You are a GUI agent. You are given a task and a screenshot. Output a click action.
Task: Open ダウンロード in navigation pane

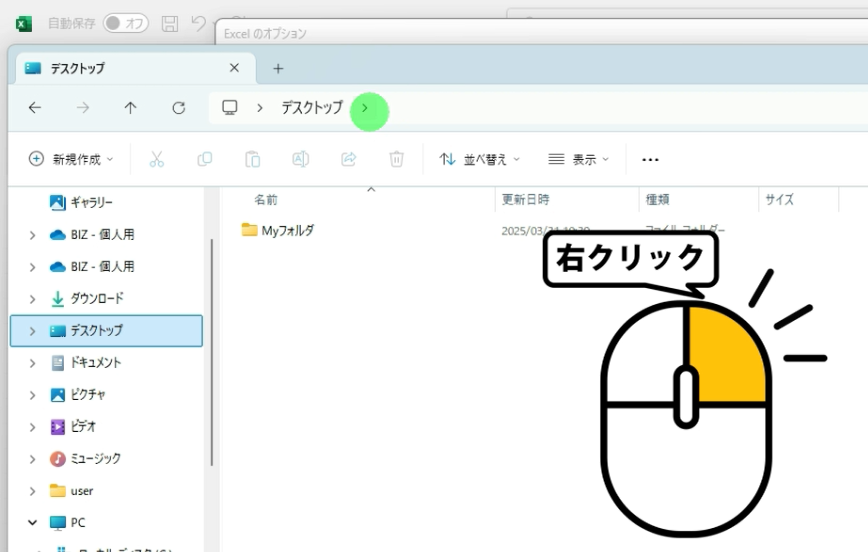click(87, 298)
